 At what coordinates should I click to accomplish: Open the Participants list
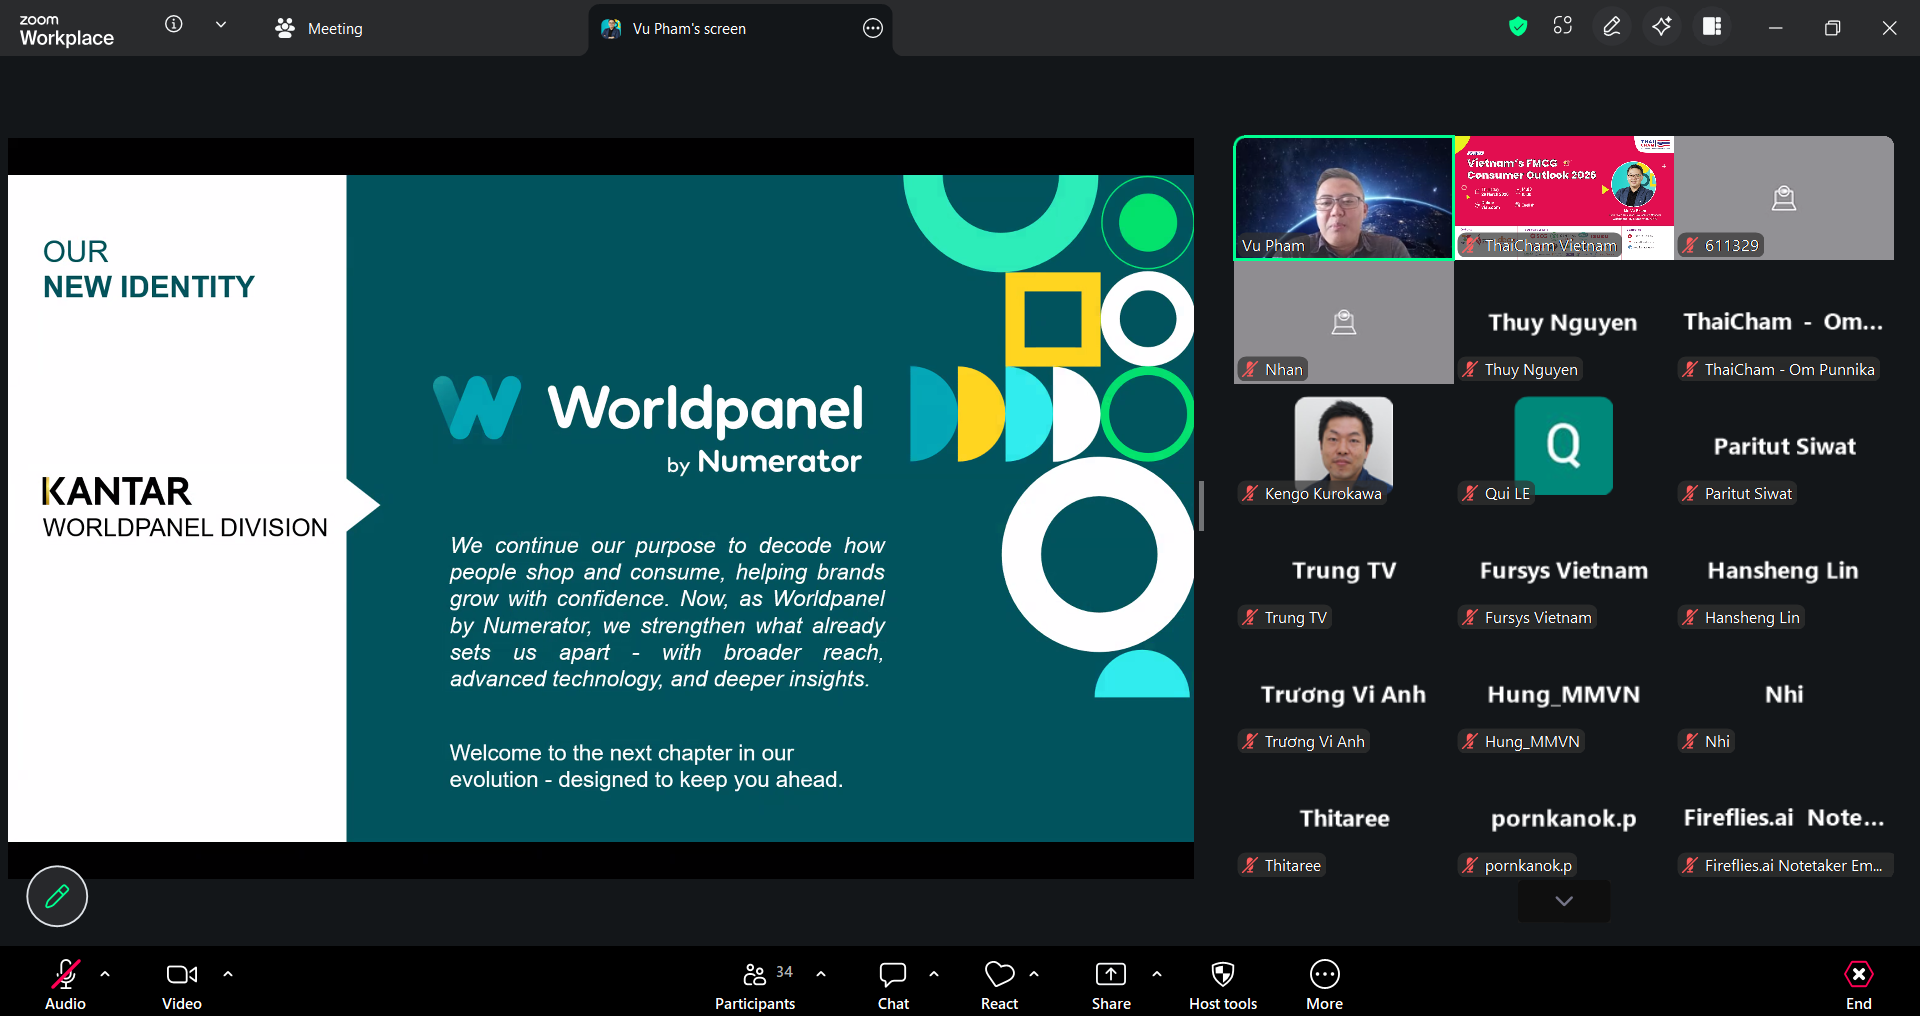pos(755,983)
